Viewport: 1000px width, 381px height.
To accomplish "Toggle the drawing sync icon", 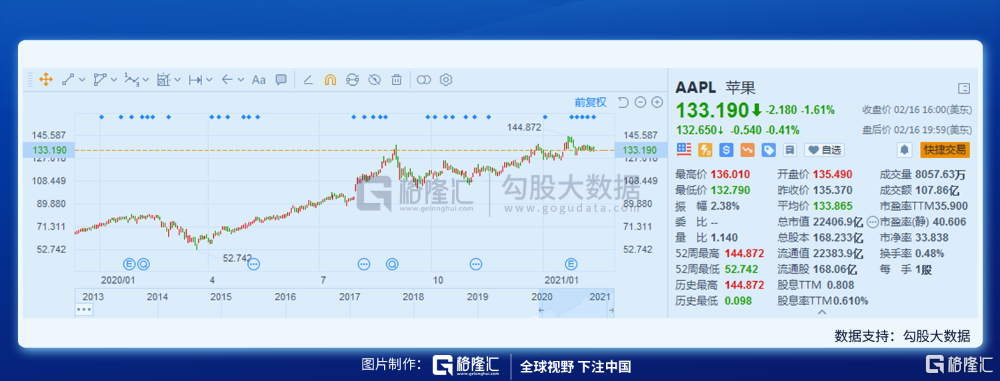I will 352,80.
